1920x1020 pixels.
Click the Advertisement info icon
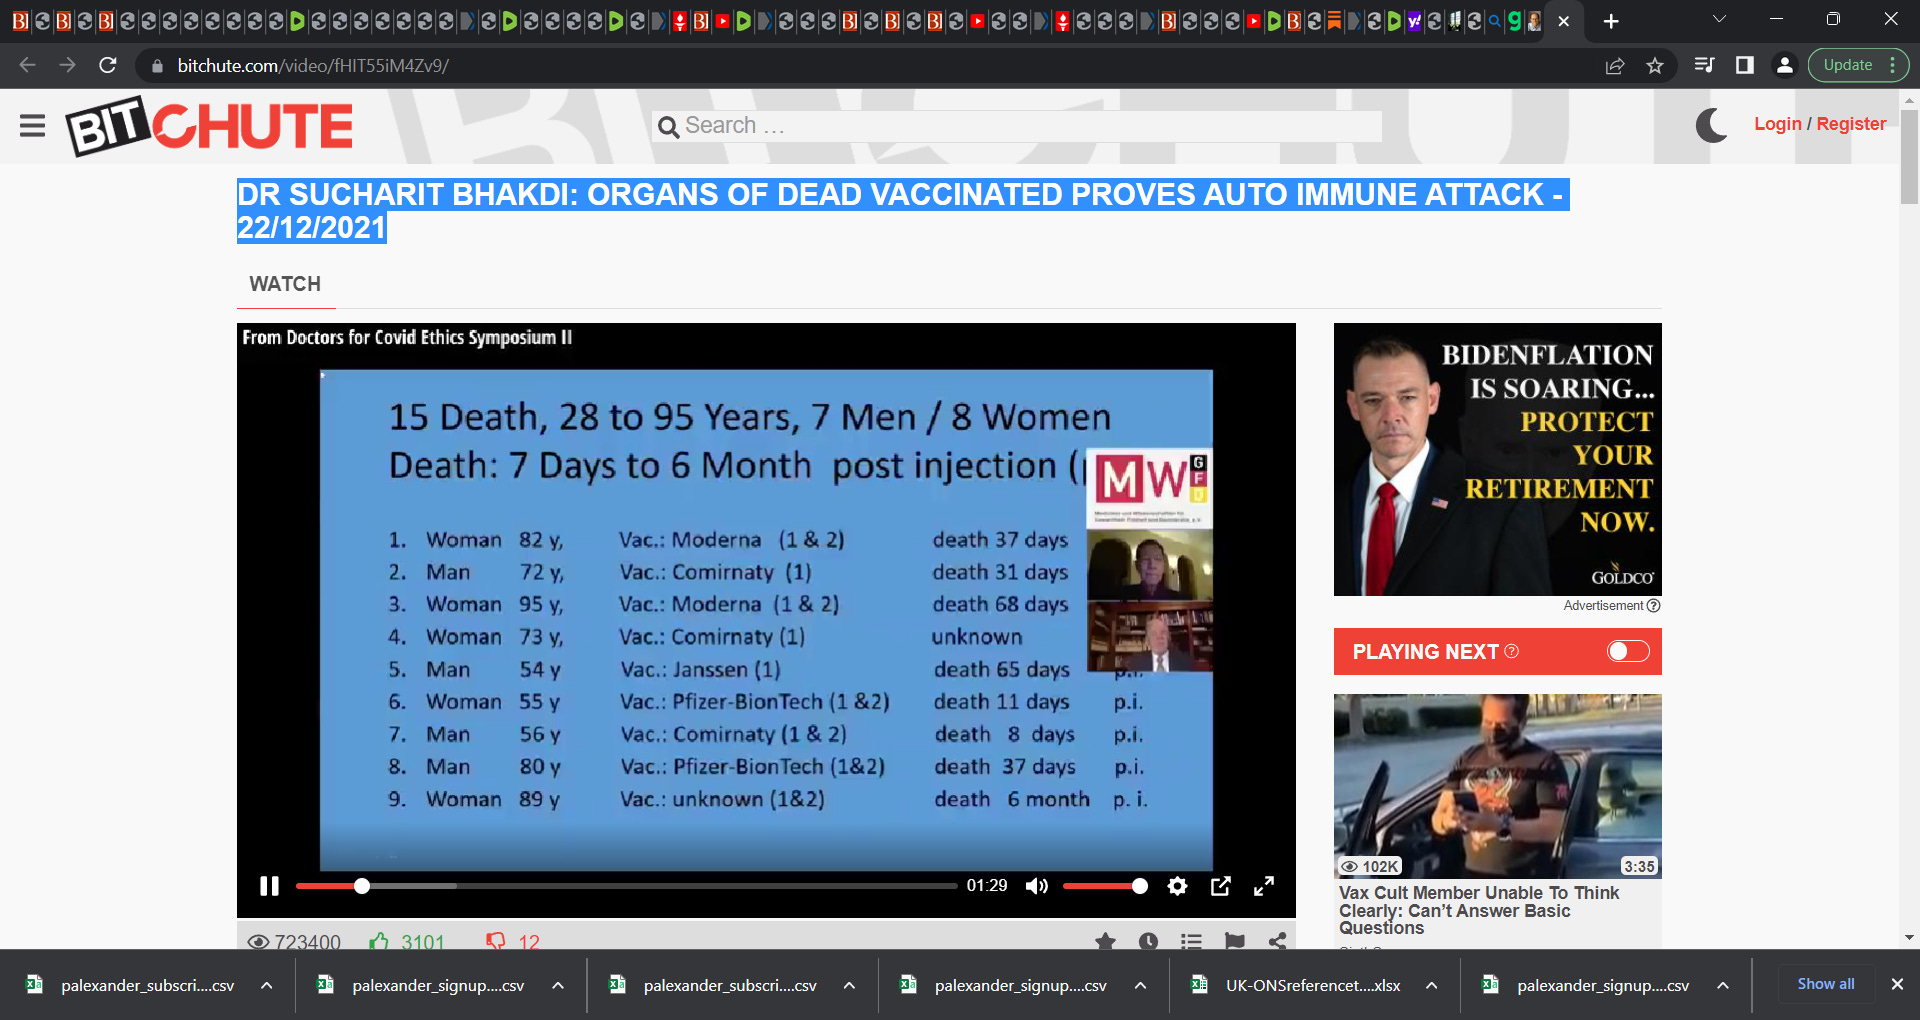(1654, 606)
